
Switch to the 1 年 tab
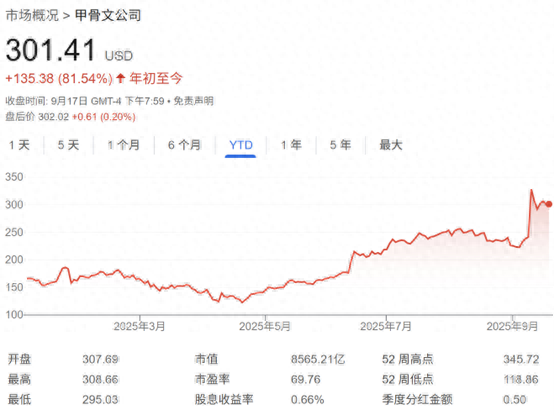291,145
